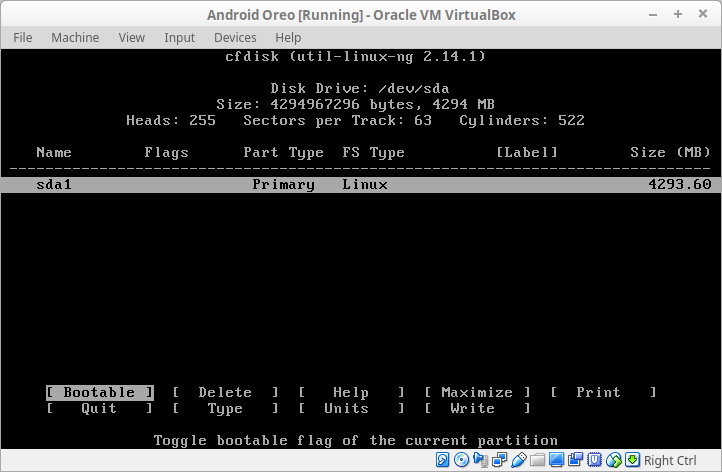
Task: Maximize the VirtualBox window
Action: 678,14
